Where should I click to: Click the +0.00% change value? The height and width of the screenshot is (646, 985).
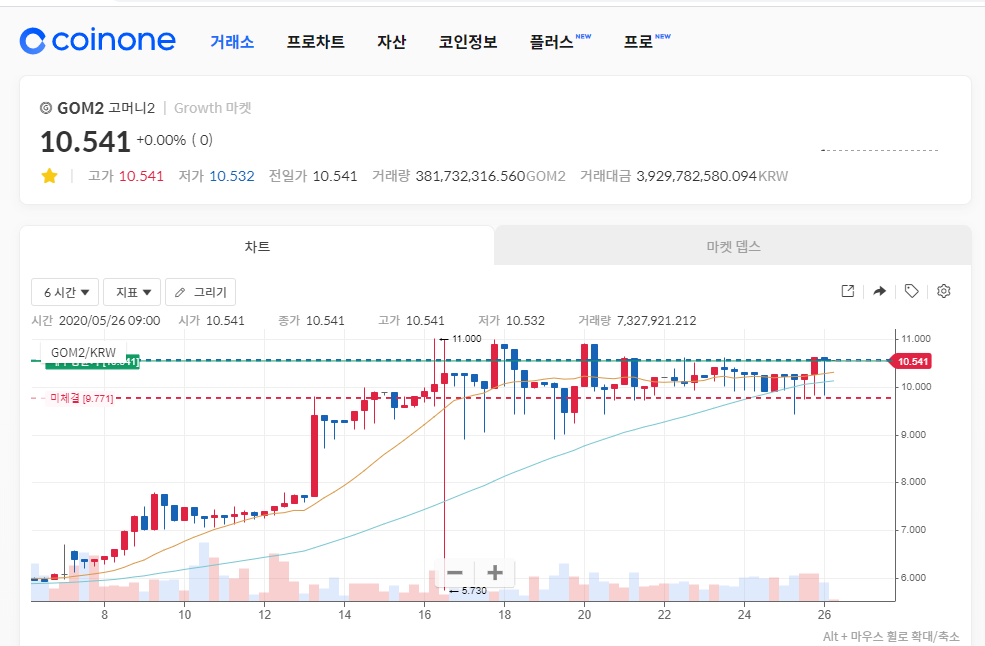pos(161,140)
